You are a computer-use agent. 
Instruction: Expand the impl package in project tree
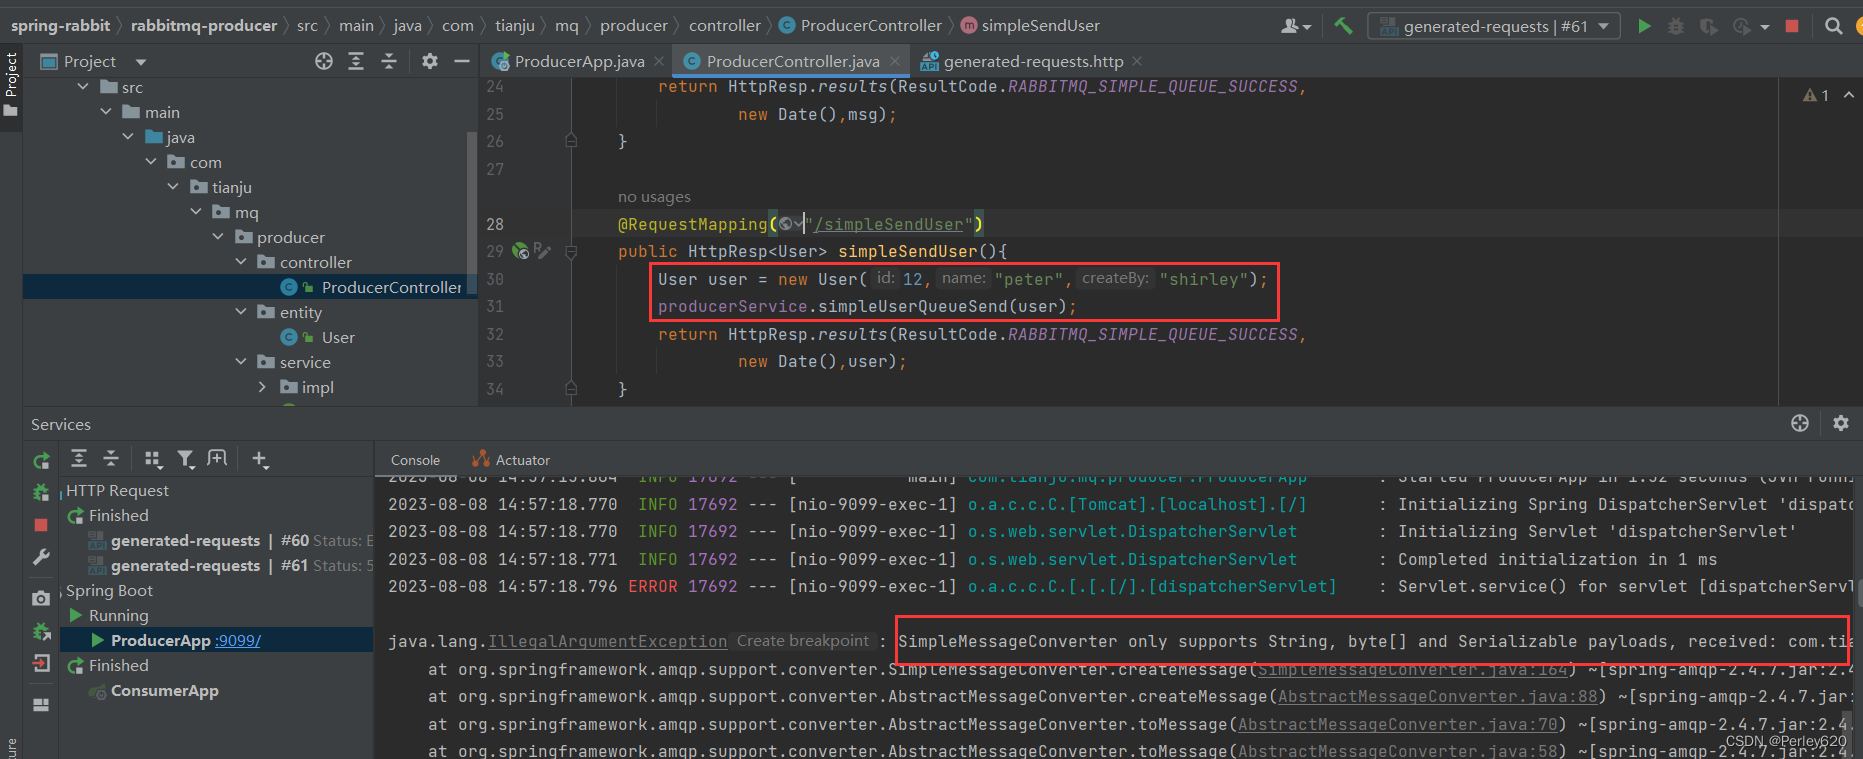point(263,387)
